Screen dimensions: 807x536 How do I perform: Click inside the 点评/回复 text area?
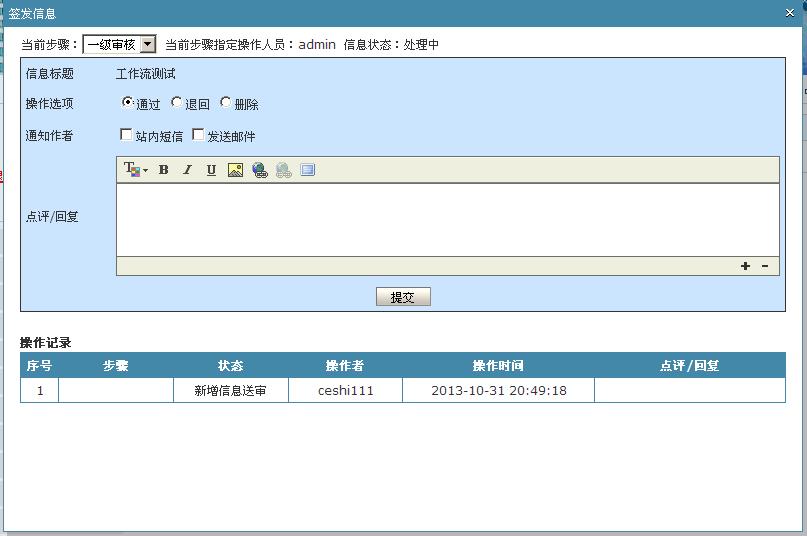(x=447, y=219)
